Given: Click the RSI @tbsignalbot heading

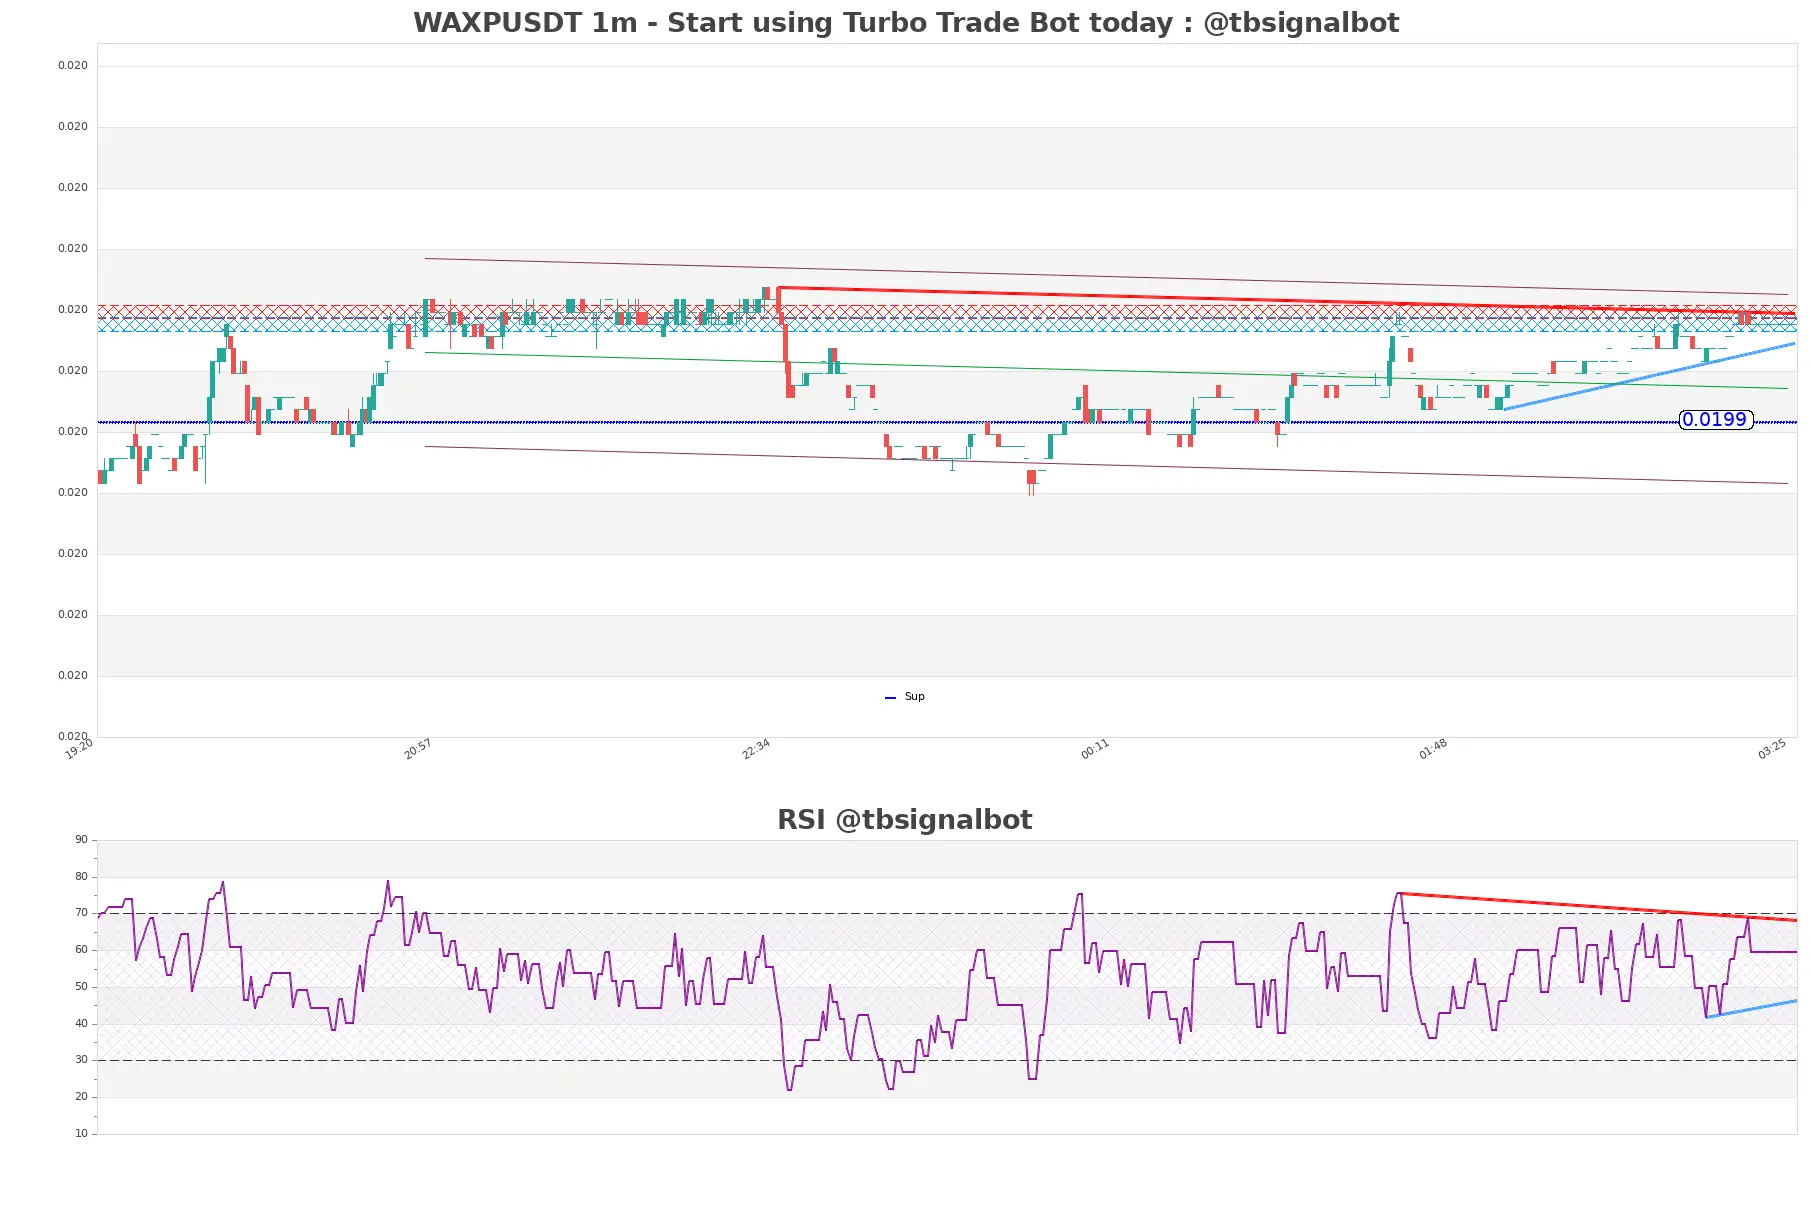Looking at the screenshot, I should point(905,820).
